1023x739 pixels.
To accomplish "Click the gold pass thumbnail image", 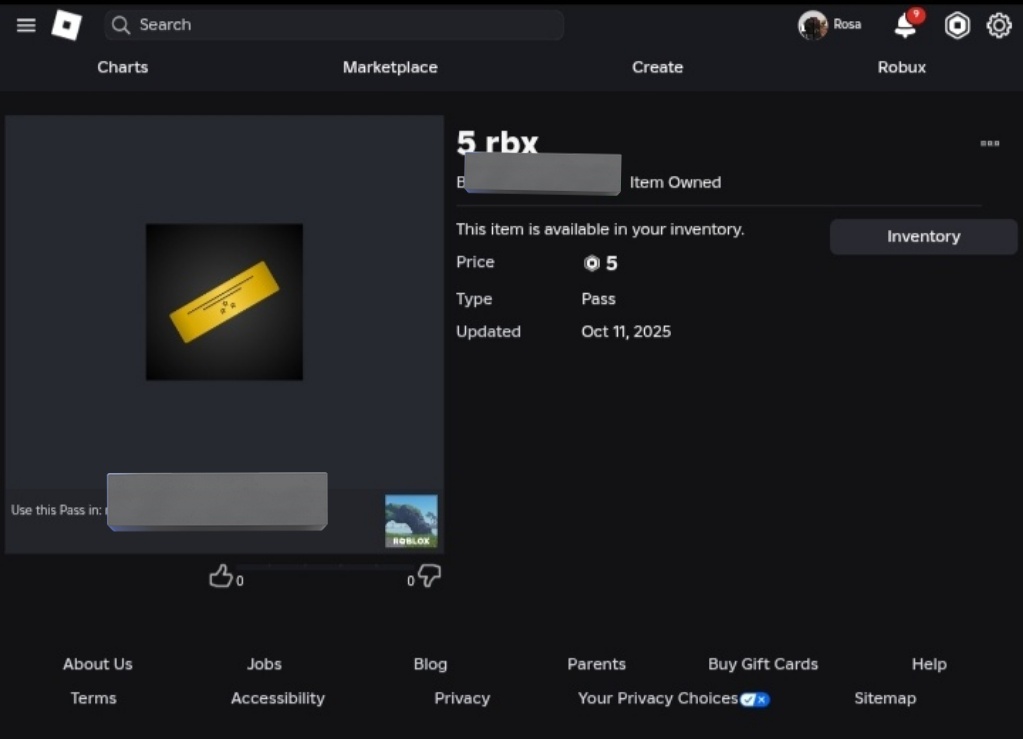I will click(x=224, y=302).
